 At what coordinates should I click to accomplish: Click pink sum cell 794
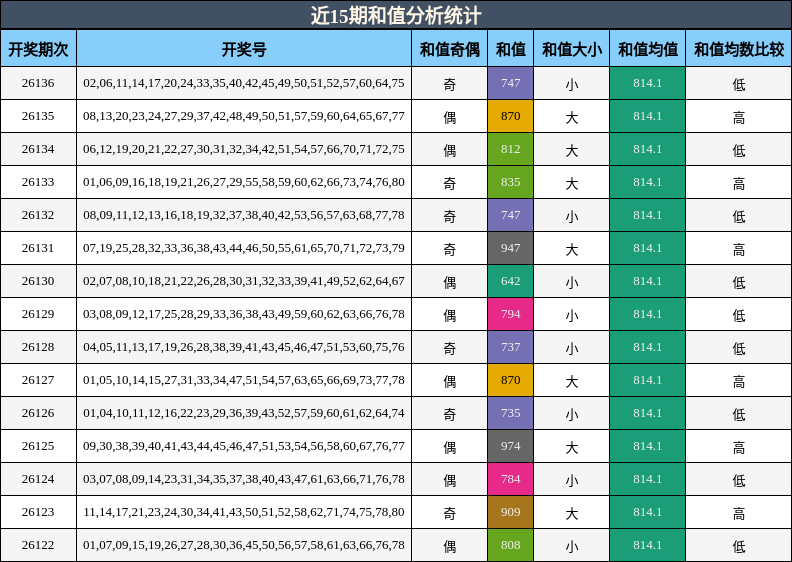point(511,314)
